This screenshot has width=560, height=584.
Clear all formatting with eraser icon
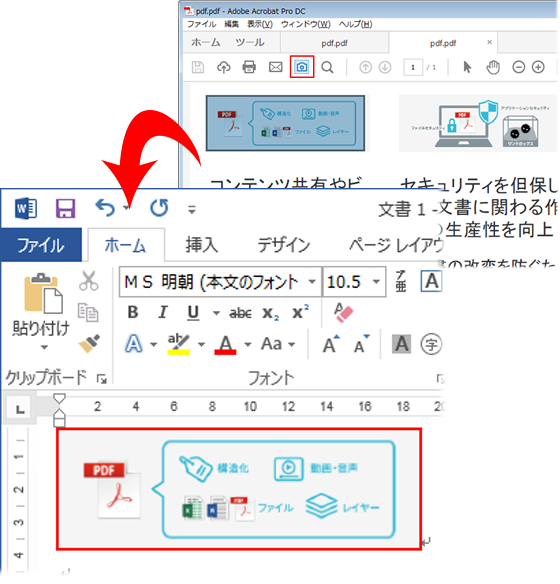(343, 312)
